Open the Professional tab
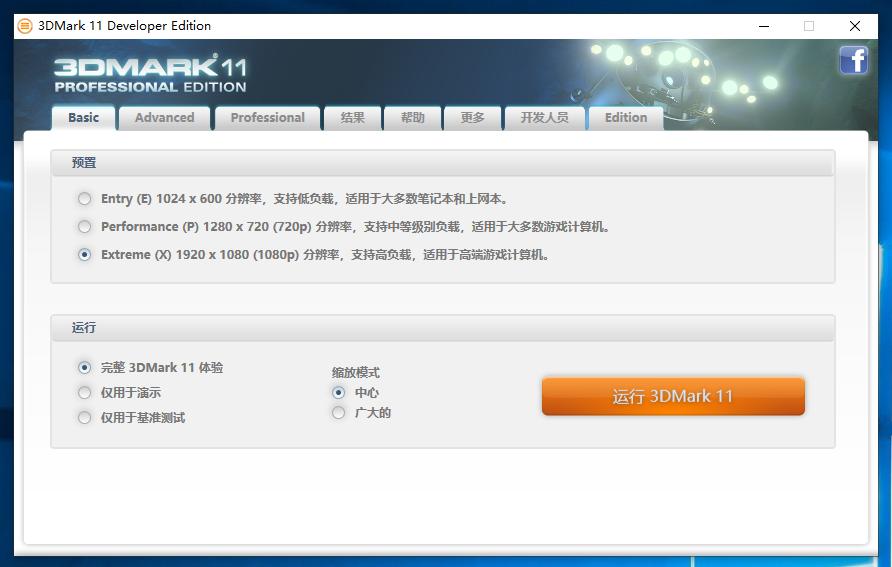892x567 pixels. (267, 118)
